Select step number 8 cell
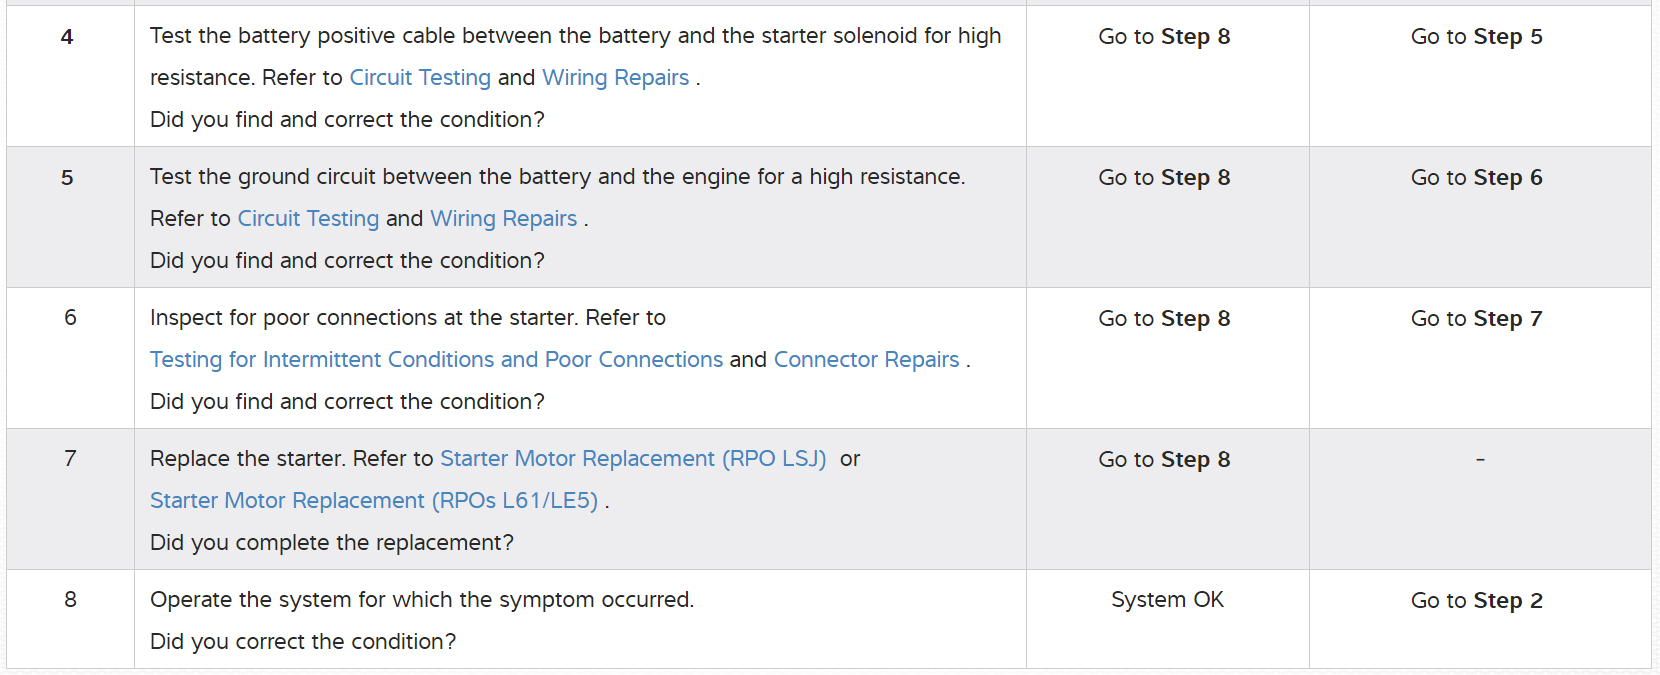 pos(70,600)
